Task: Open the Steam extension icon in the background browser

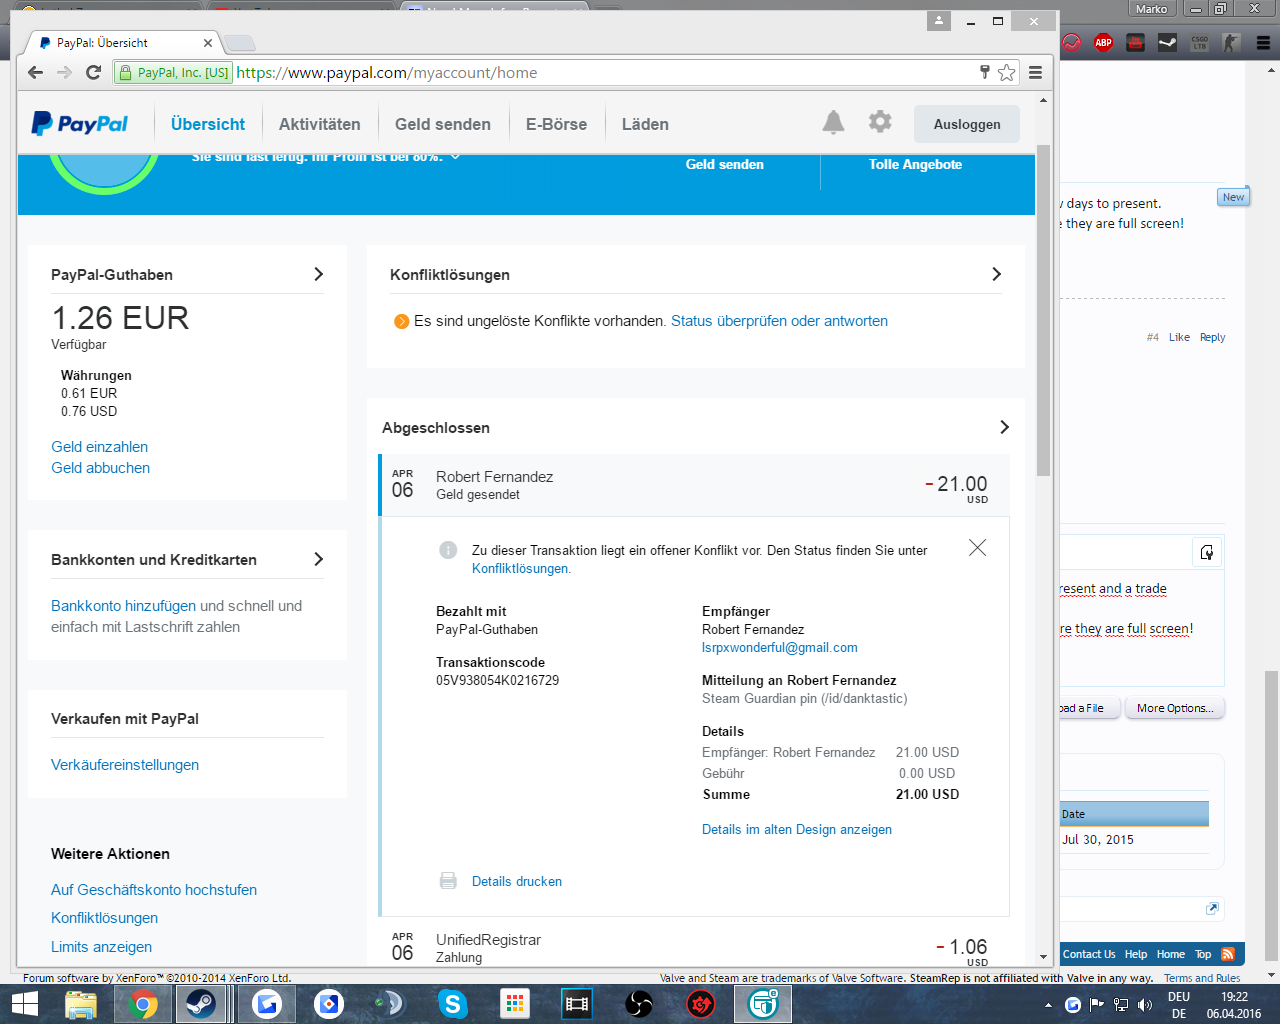Action: 1167,42
